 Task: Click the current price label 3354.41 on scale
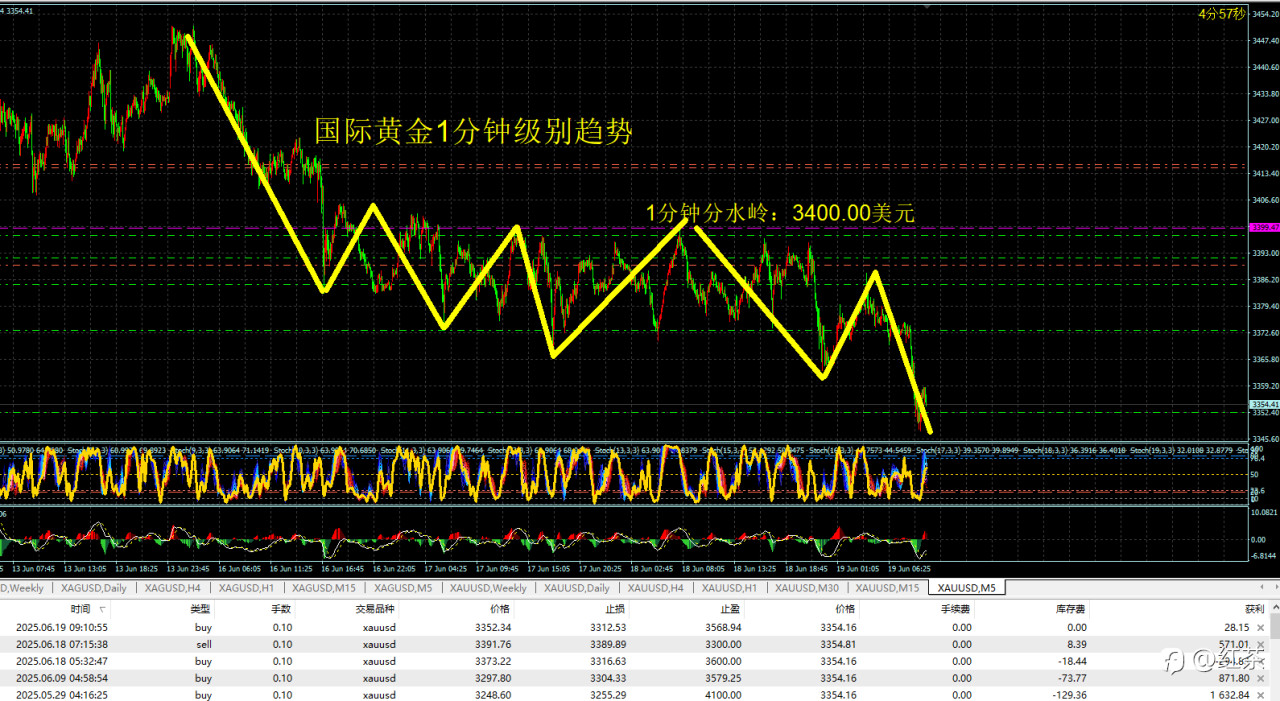pos(1264,405)
